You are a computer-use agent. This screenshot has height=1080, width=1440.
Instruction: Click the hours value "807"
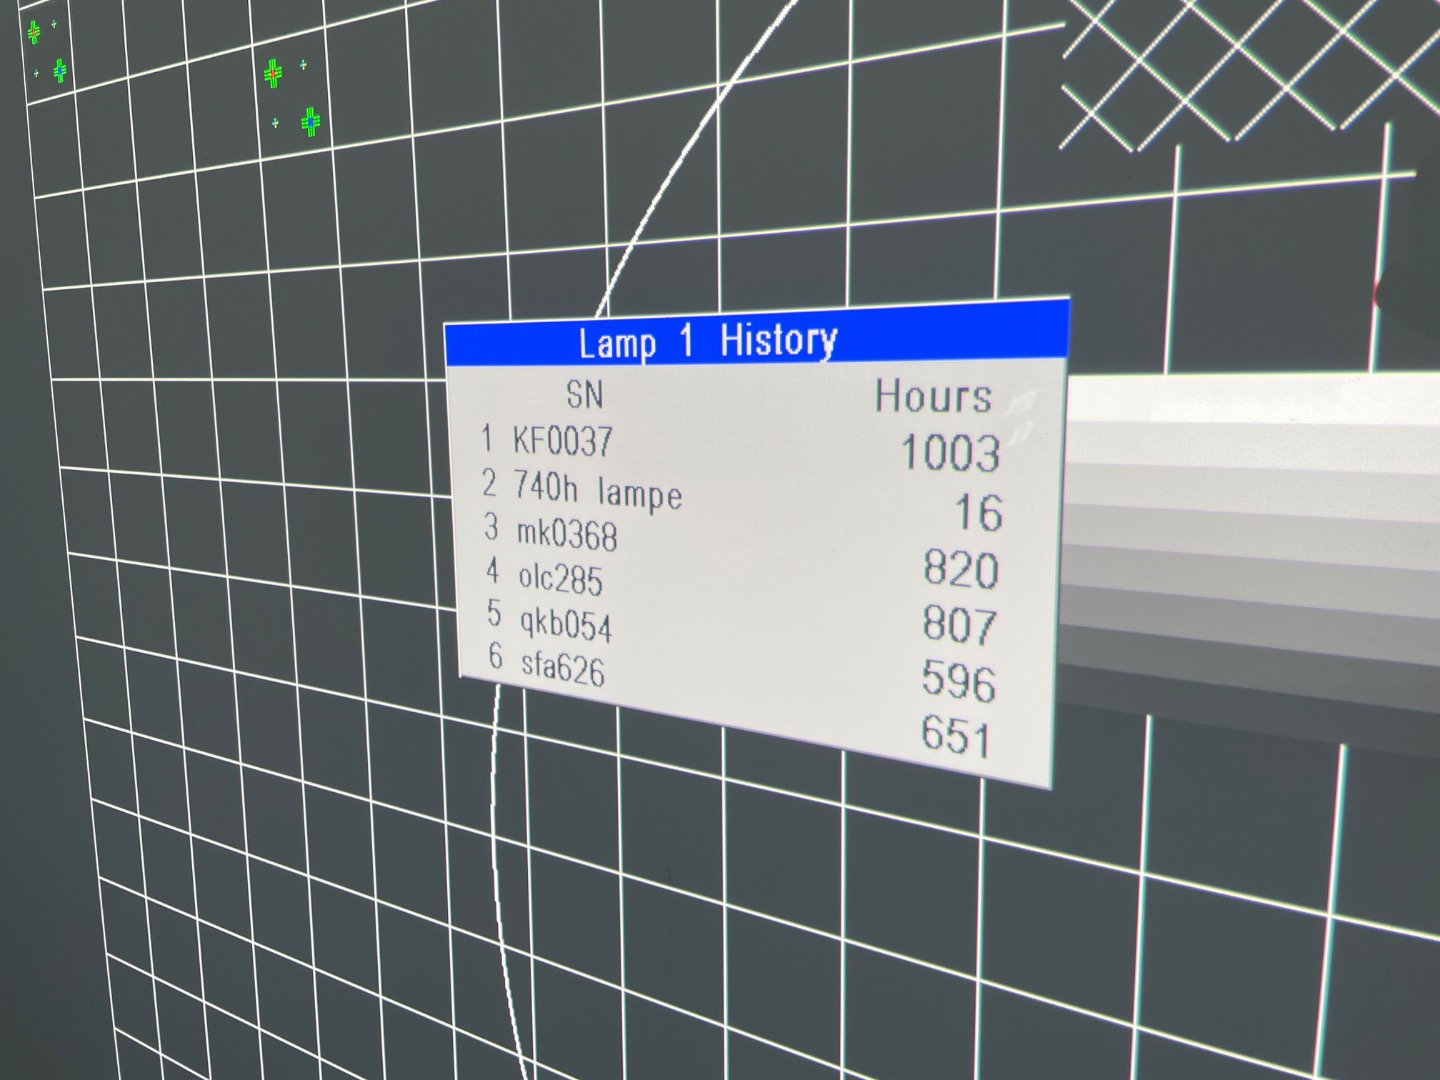coord(960,625)
